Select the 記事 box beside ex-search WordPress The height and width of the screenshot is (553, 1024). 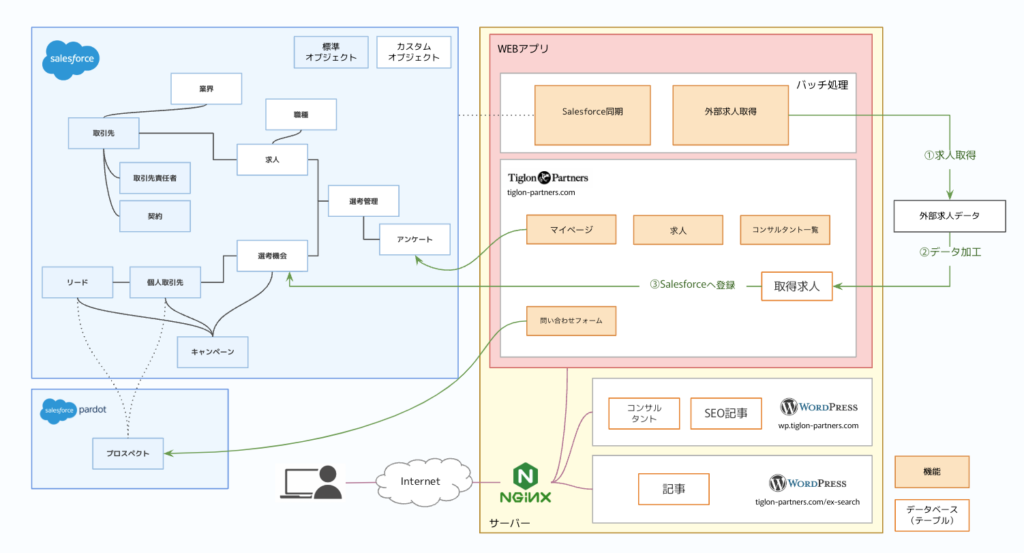point(674,489)
